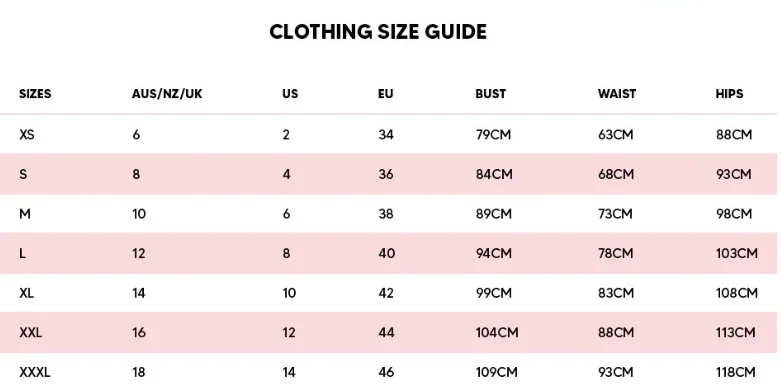The height and width of the screenshot is (392, 781).
Task: Click the S size row label
Action: (23, 174)
